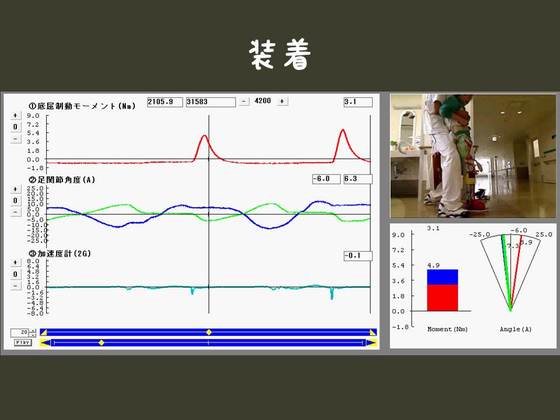560x420 pixels.
Task: Click the Play button
Action: tap(23, 343)
